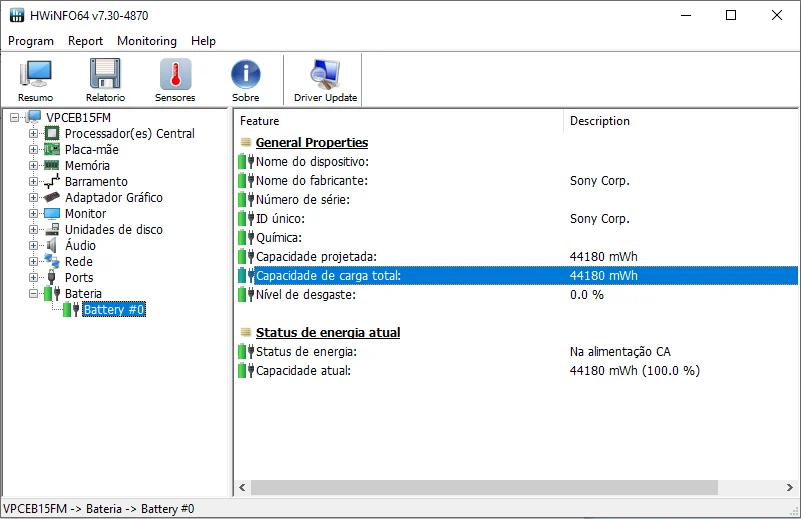Select the 'Número de série:' row

tap(517, 199)
